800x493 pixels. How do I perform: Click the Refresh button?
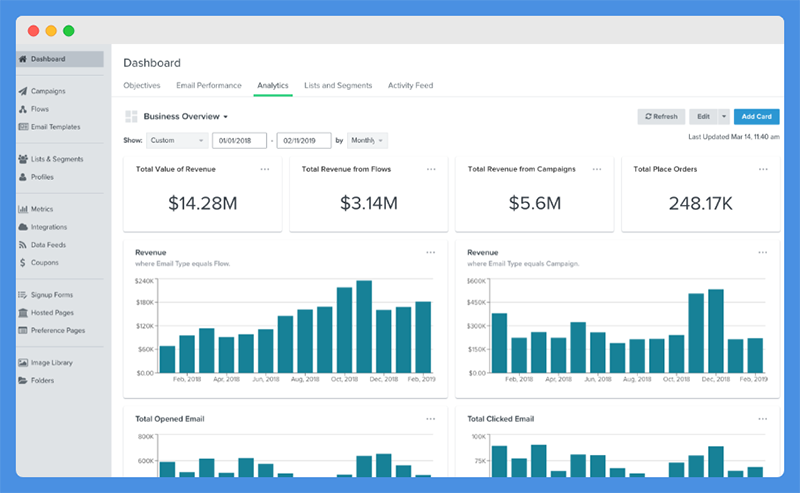coord(661,117)
